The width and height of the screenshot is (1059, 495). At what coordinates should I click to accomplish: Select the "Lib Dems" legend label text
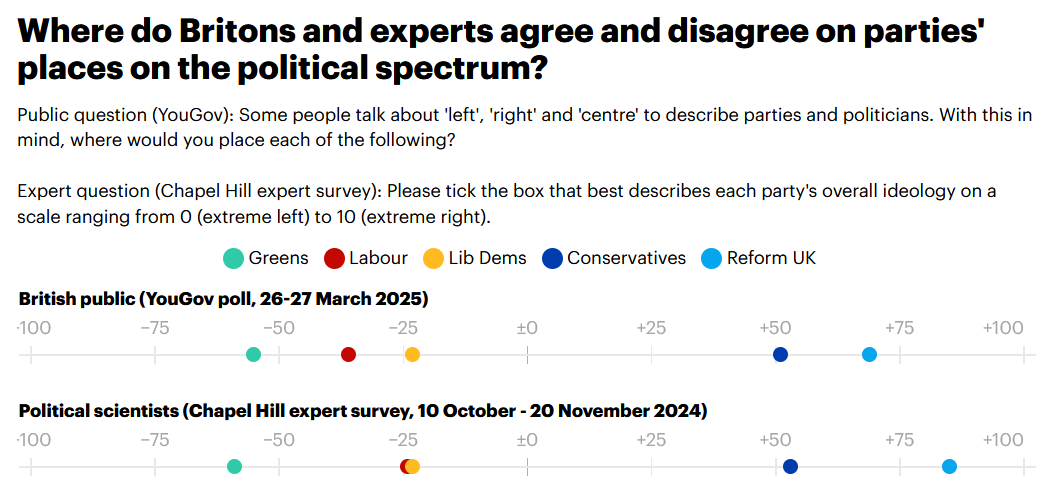pos(488,258)
